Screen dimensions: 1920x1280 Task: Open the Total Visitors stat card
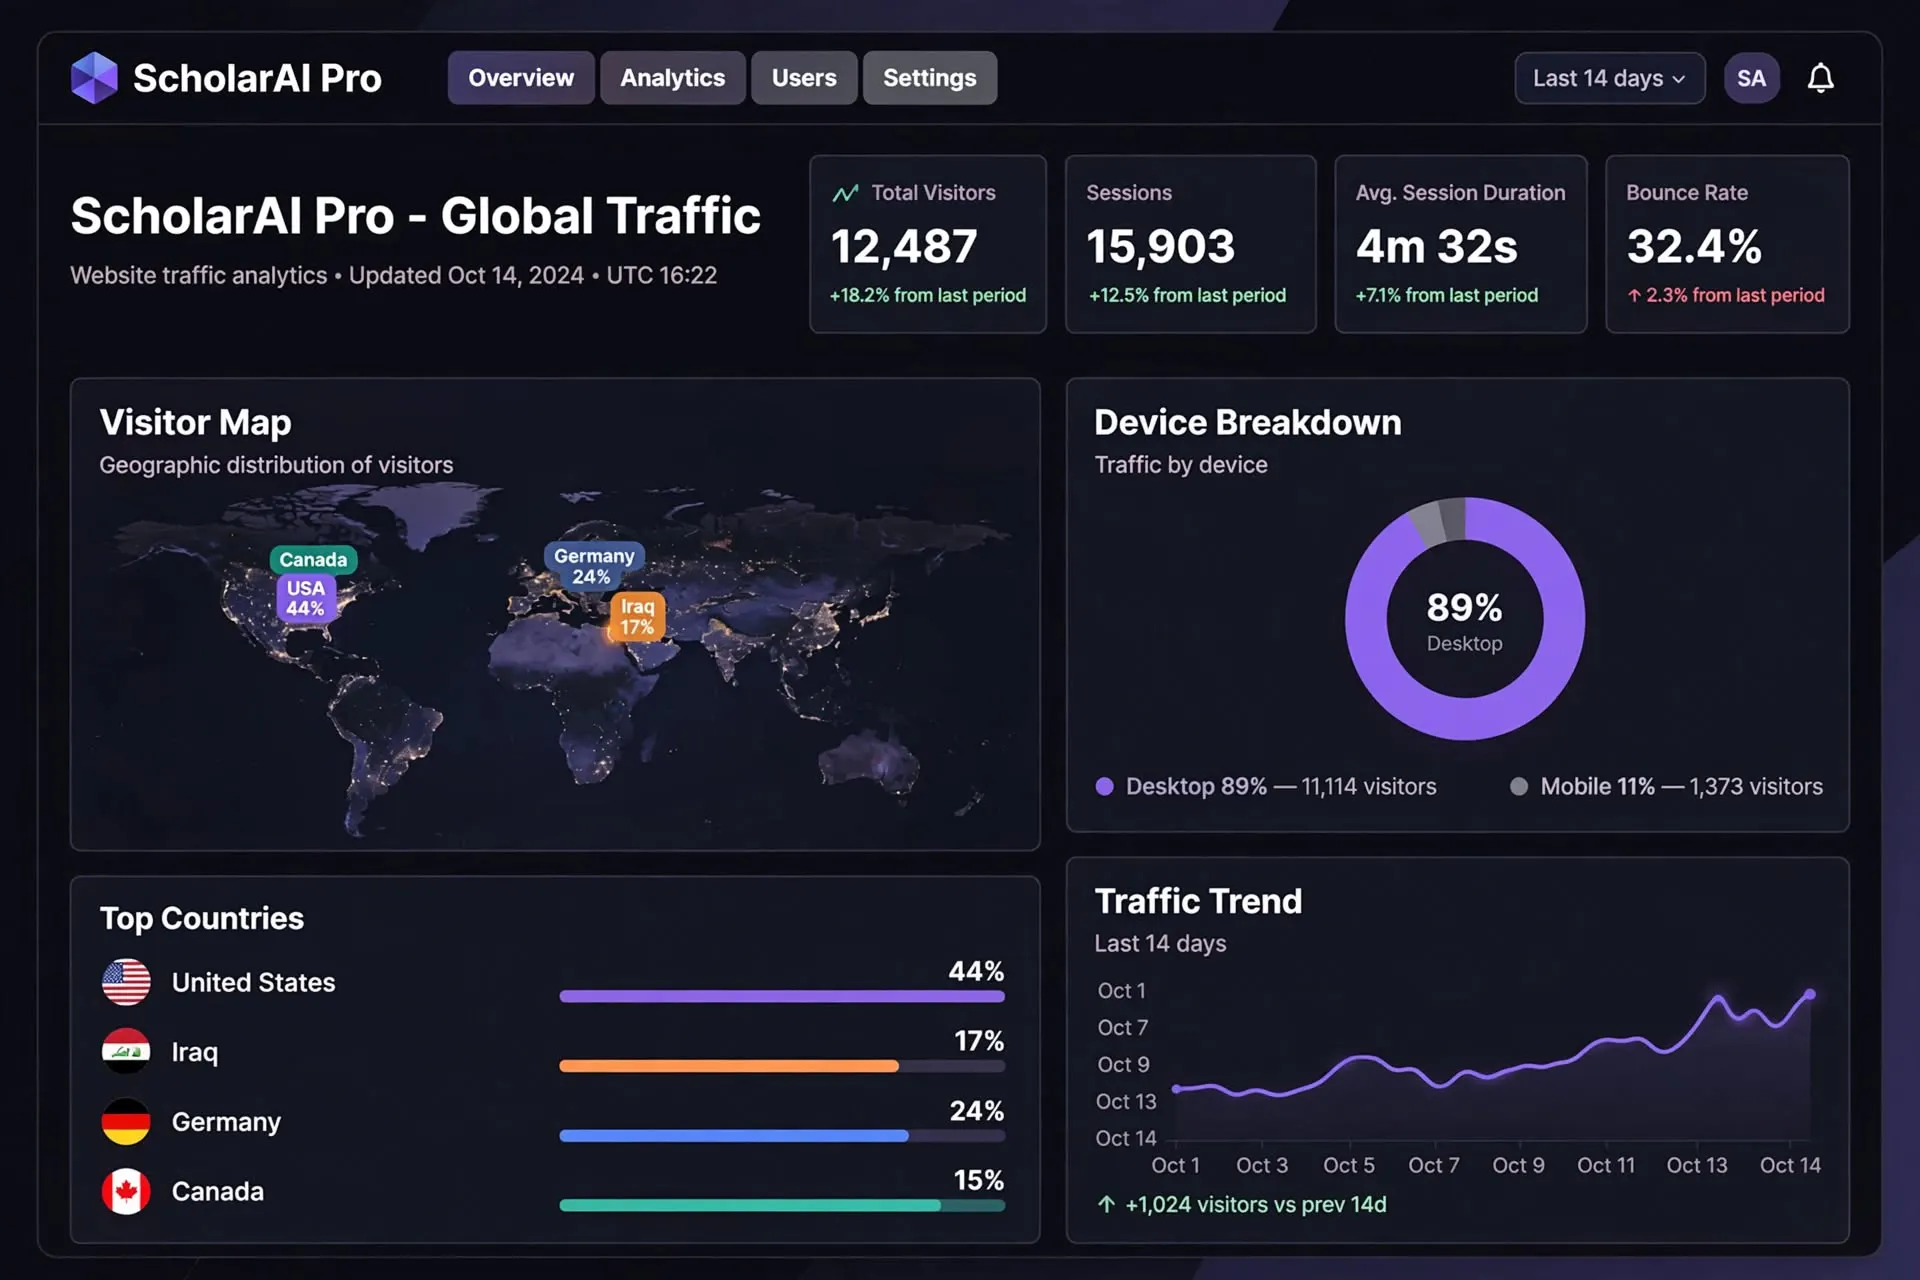(x=928, y=244)
